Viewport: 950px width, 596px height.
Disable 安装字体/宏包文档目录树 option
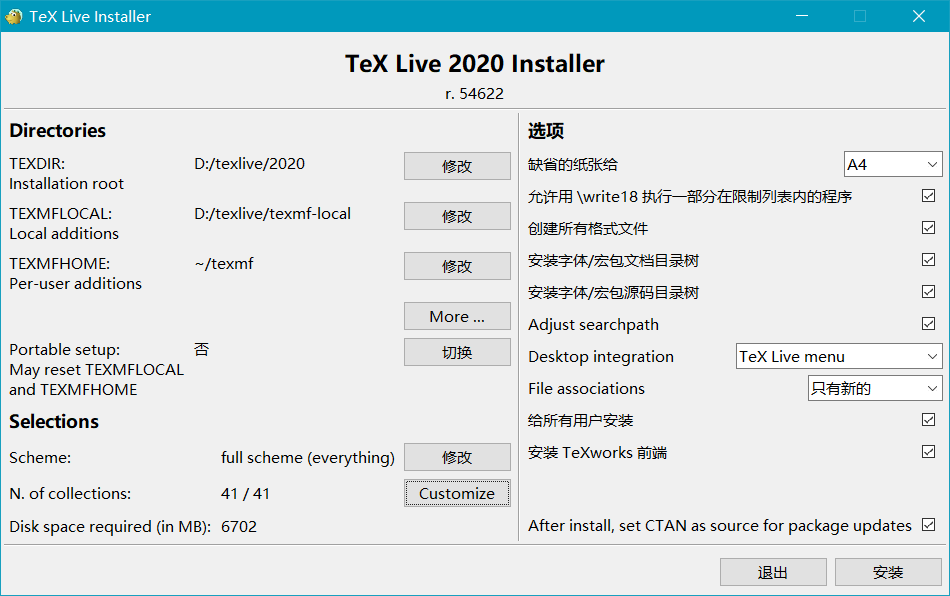[x=929, y=260]
